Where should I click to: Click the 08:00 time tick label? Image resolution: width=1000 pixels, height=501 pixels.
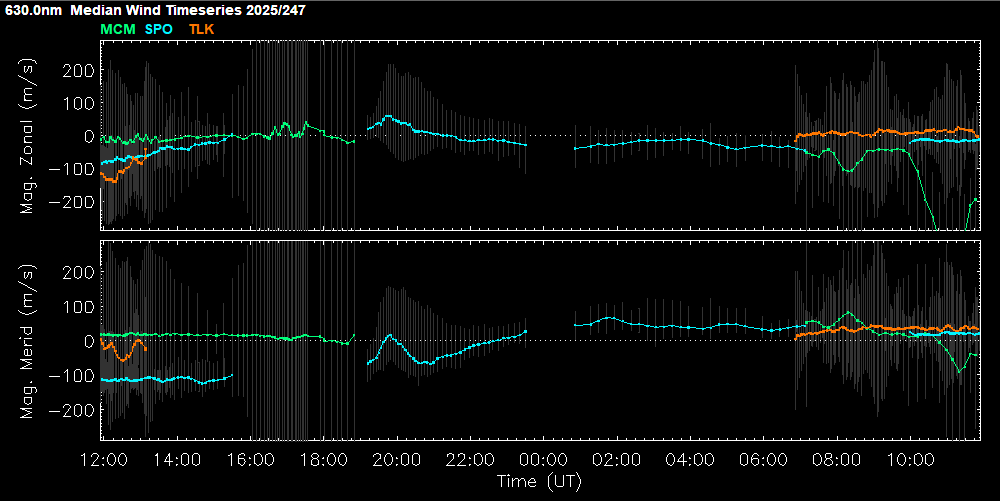click(837, 460)
